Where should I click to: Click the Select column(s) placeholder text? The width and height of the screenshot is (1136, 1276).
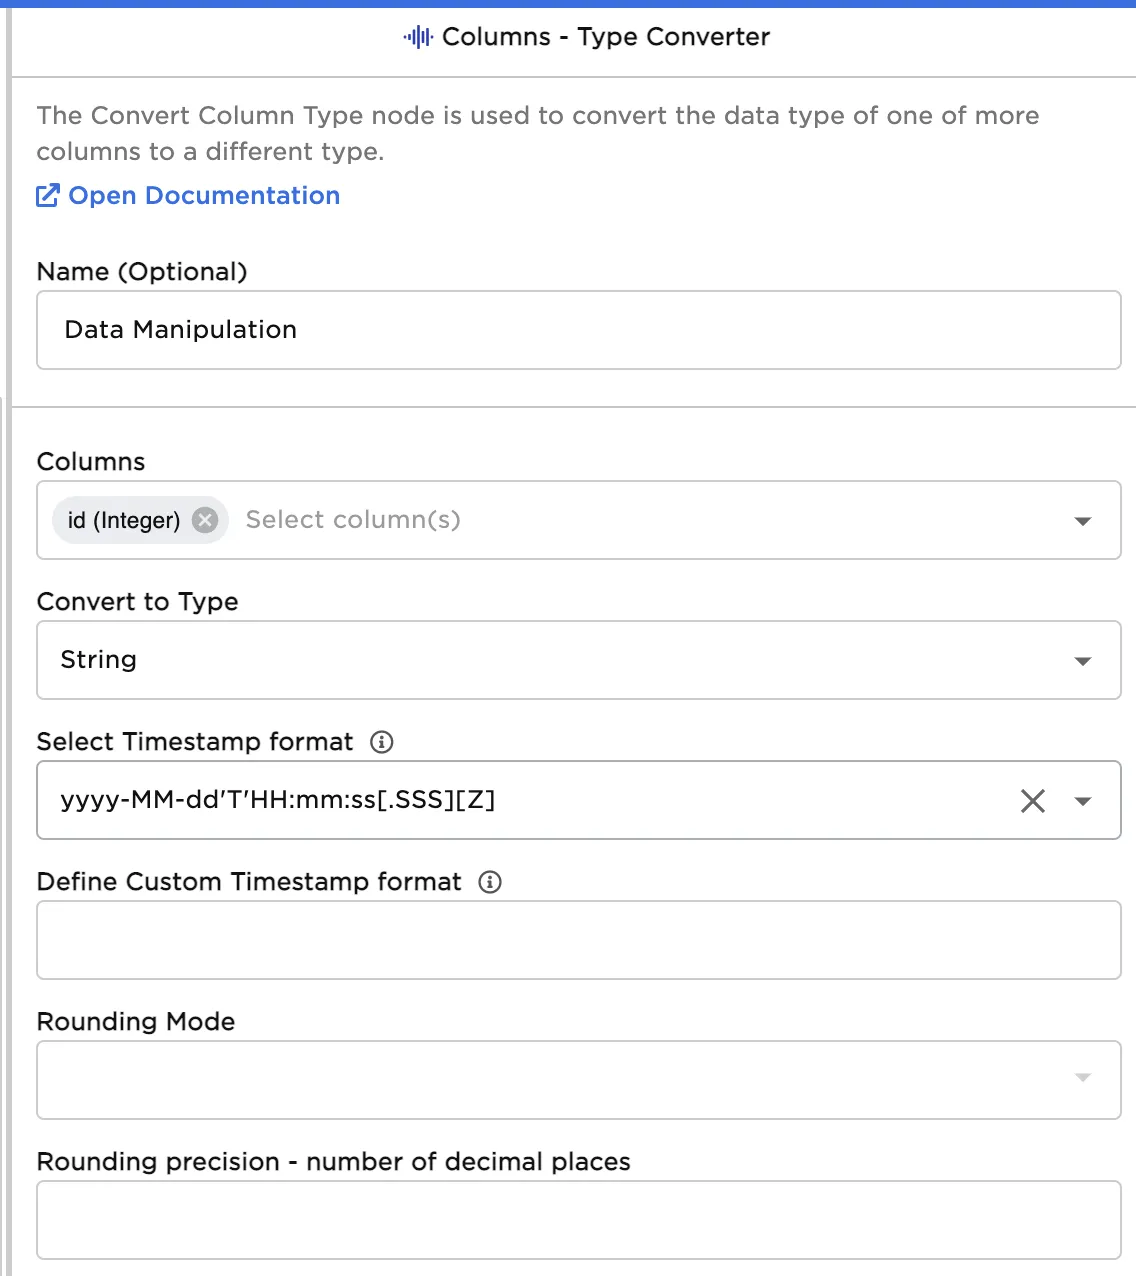tap(353, 520)
